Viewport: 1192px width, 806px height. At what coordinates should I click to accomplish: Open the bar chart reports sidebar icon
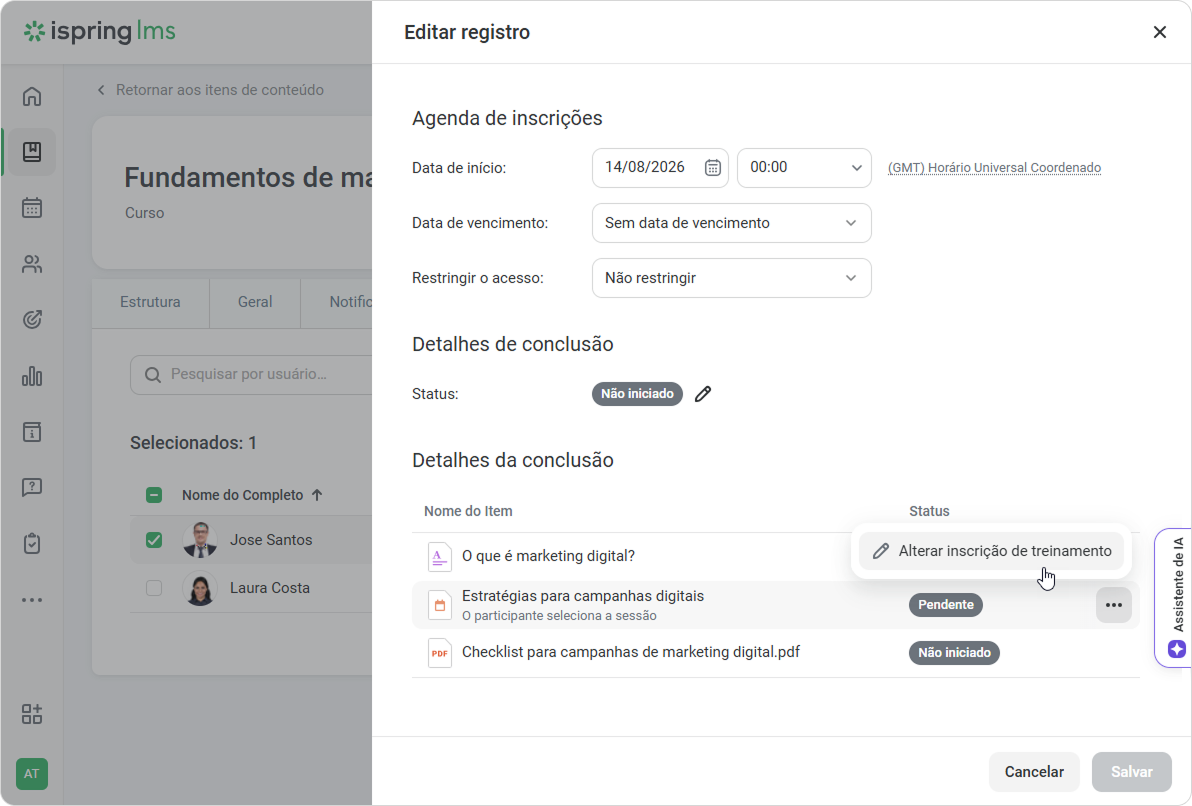(x=32, y=376)
